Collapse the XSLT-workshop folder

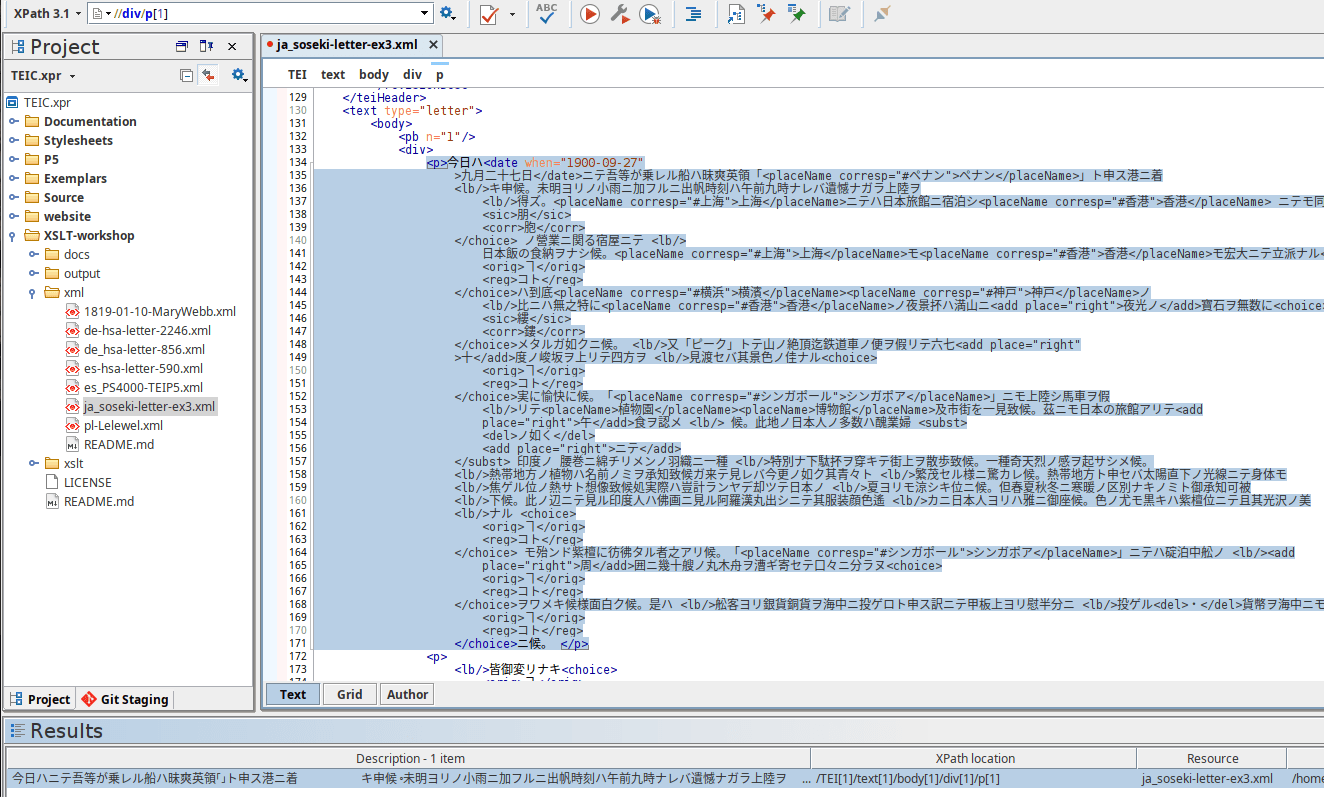point(14,236)
